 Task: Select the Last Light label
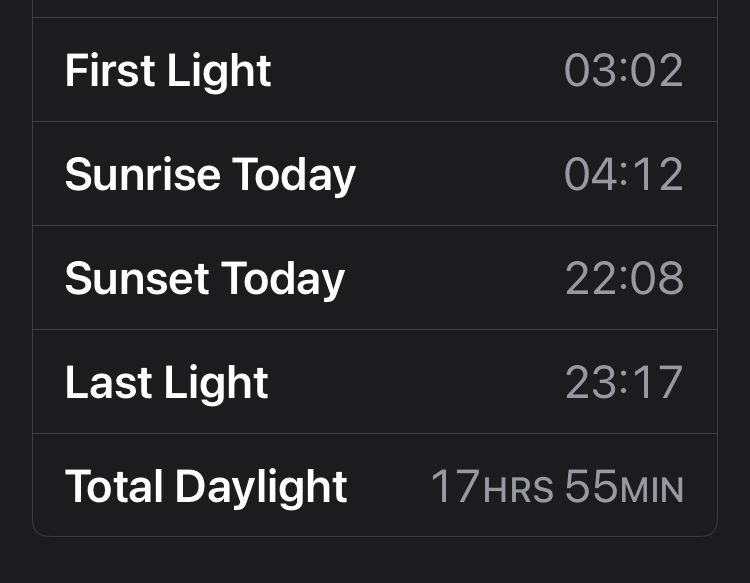(x=166, y=383)
